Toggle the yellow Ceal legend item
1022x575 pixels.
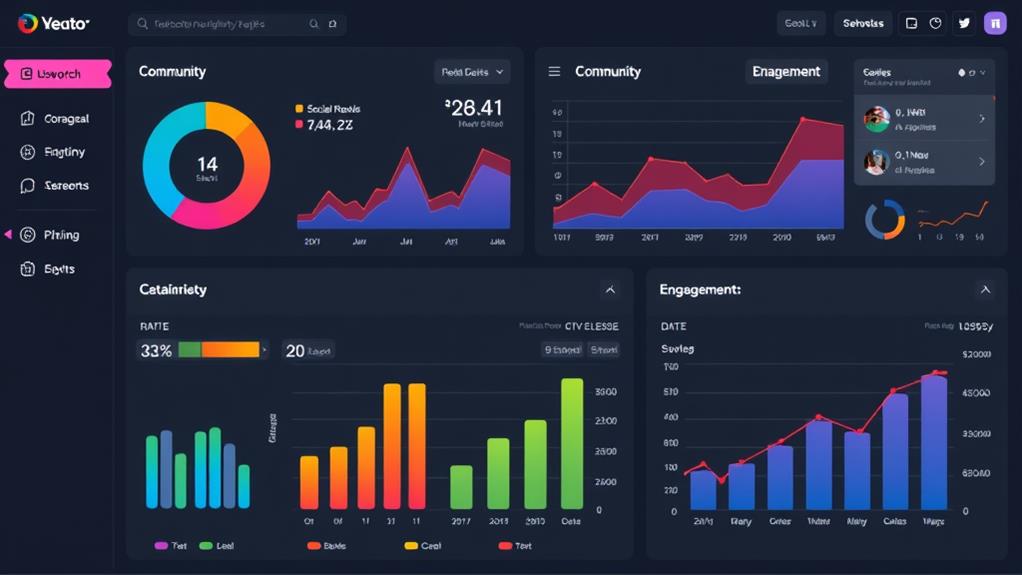click(423, 546)
